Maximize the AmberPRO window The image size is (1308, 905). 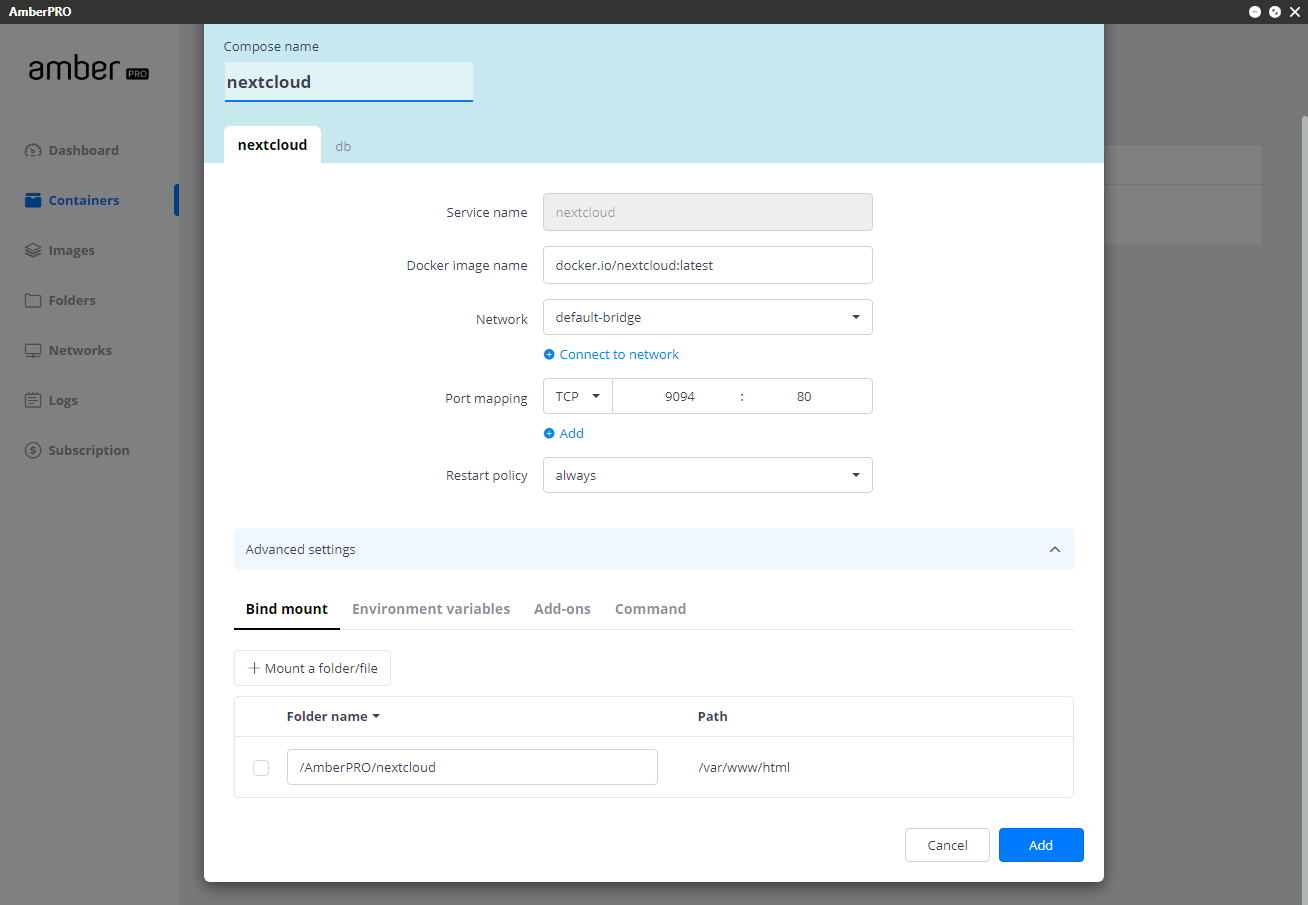(1275, 12)
